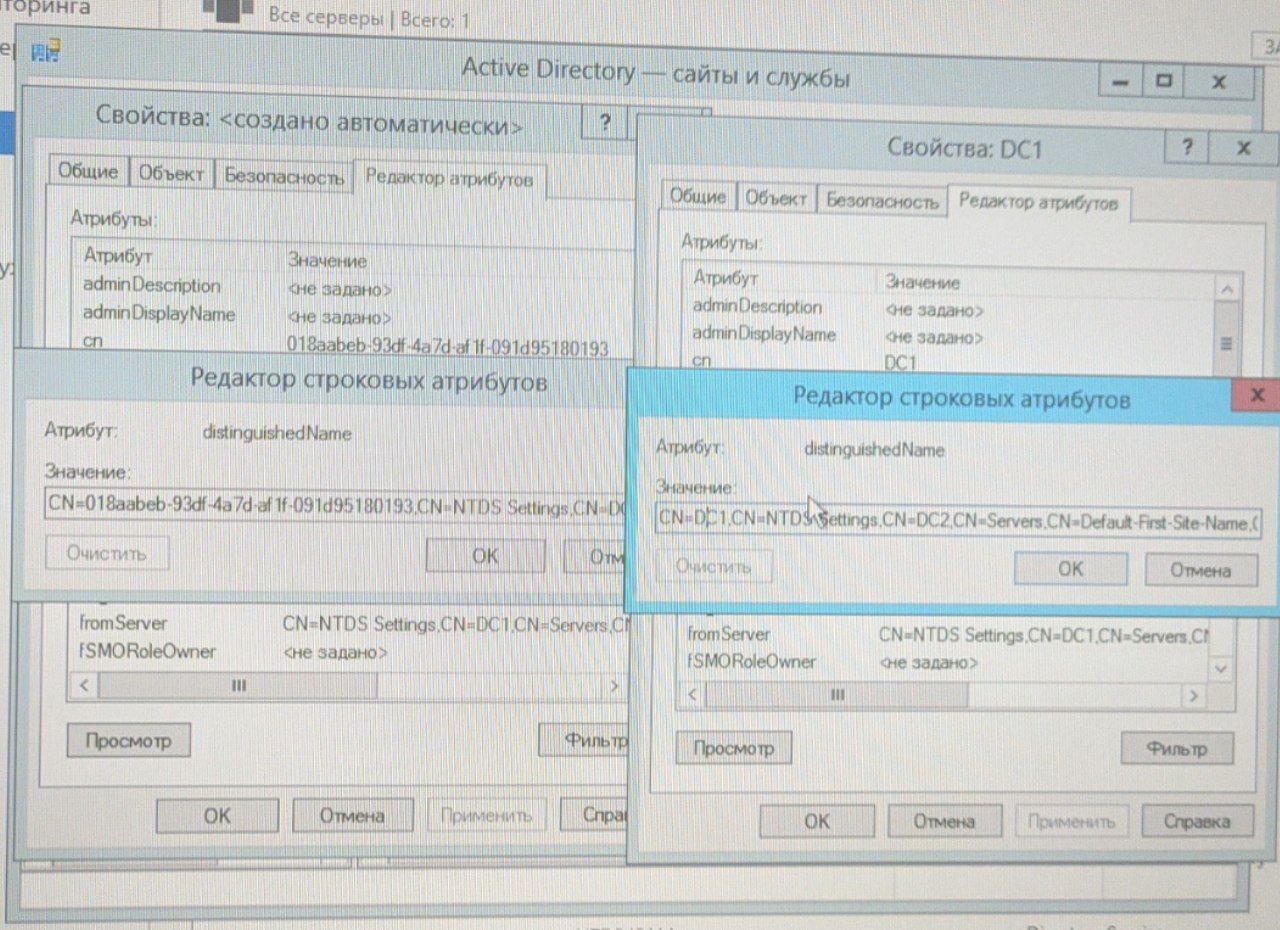Close the right string attribute editor dialog
The image size is (1280, 930).
point(1256,395)
